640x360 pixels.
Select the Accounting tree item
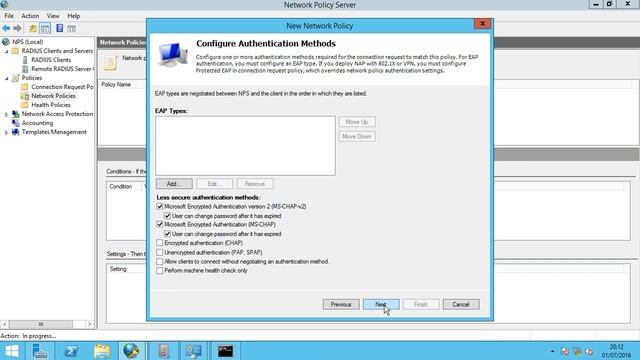tap(37, 123)
